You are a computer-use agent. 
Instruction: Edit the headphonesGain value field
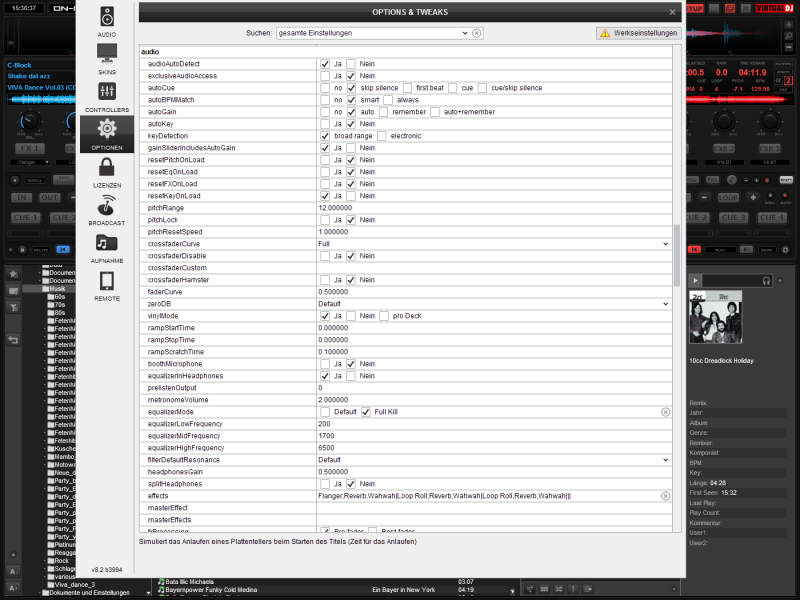494,472
